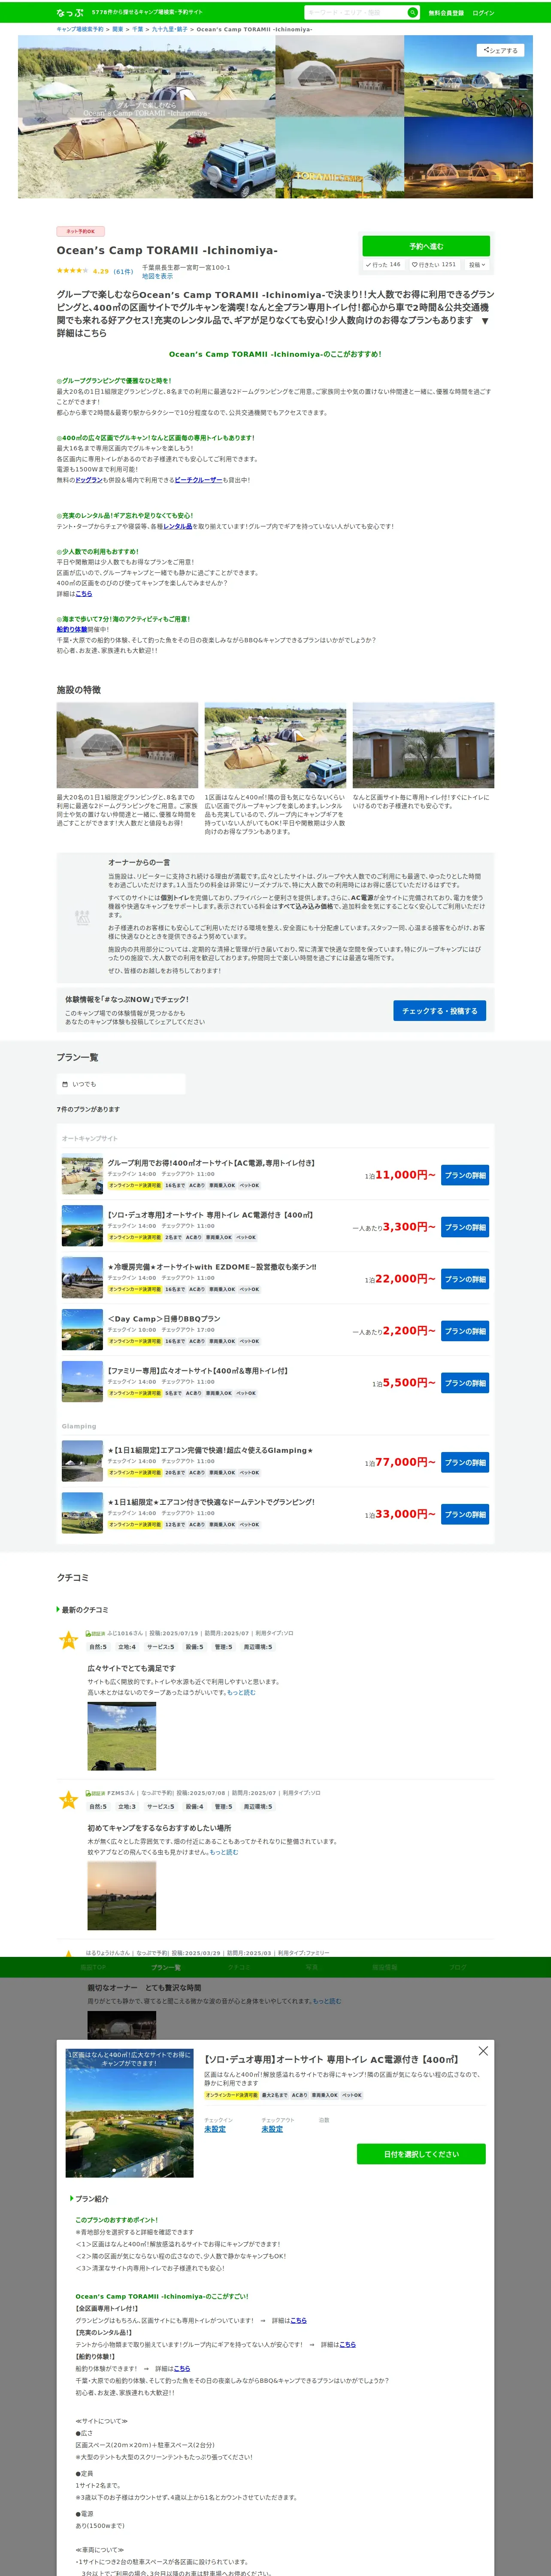Click もっと読む on 初めてキャンプ review
This screenshot has height=2576, width=551.
click(224, 1852)
